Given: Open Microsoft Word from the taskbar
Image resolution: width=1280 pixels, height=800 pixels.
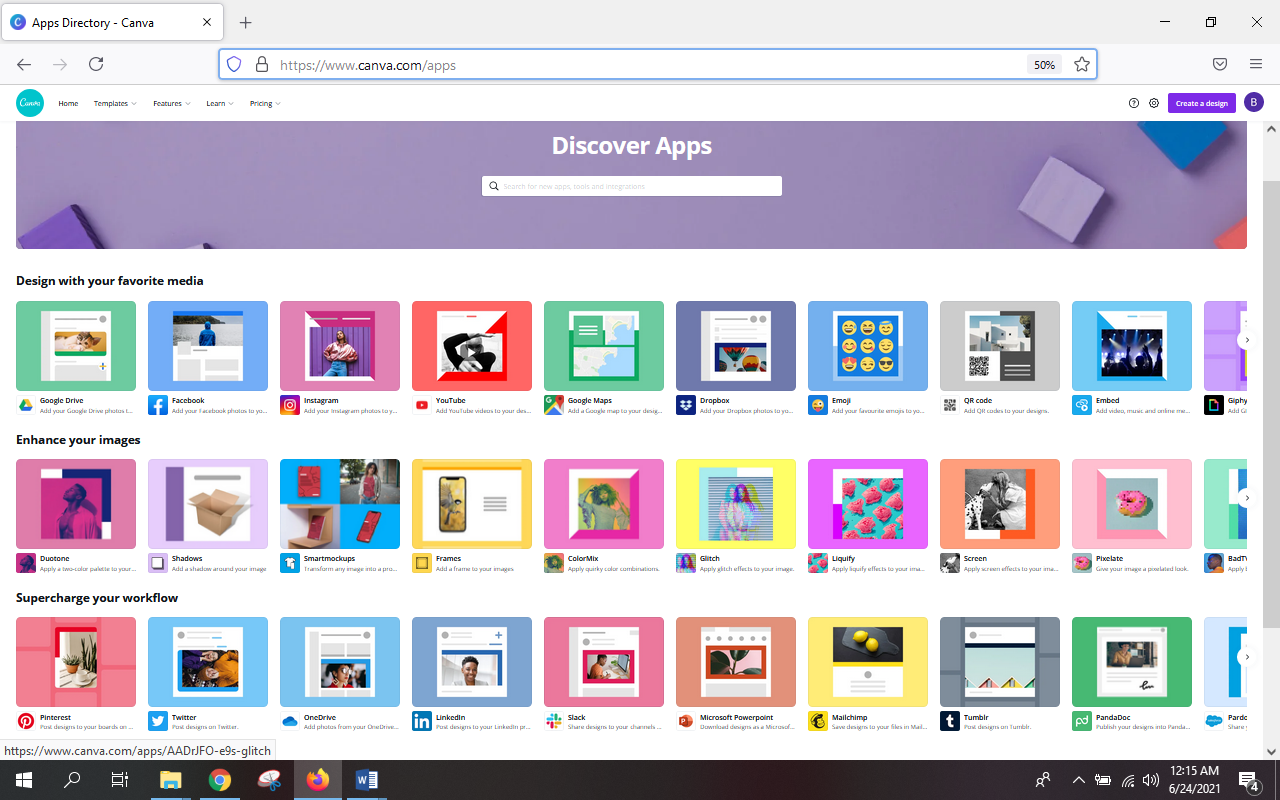Looking at the screenshot, I should tap(367, 780).
